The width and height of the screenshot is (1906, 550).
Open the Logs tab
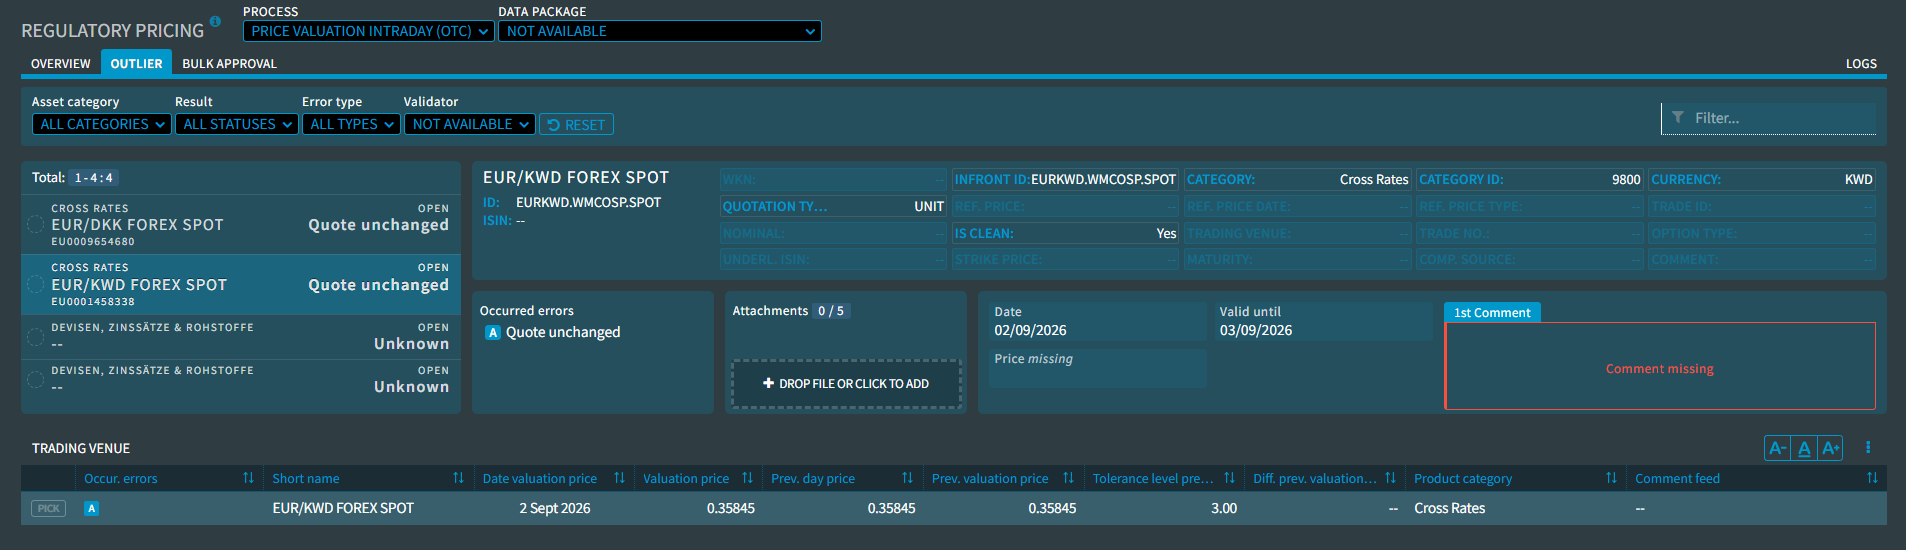(1861, 63)
